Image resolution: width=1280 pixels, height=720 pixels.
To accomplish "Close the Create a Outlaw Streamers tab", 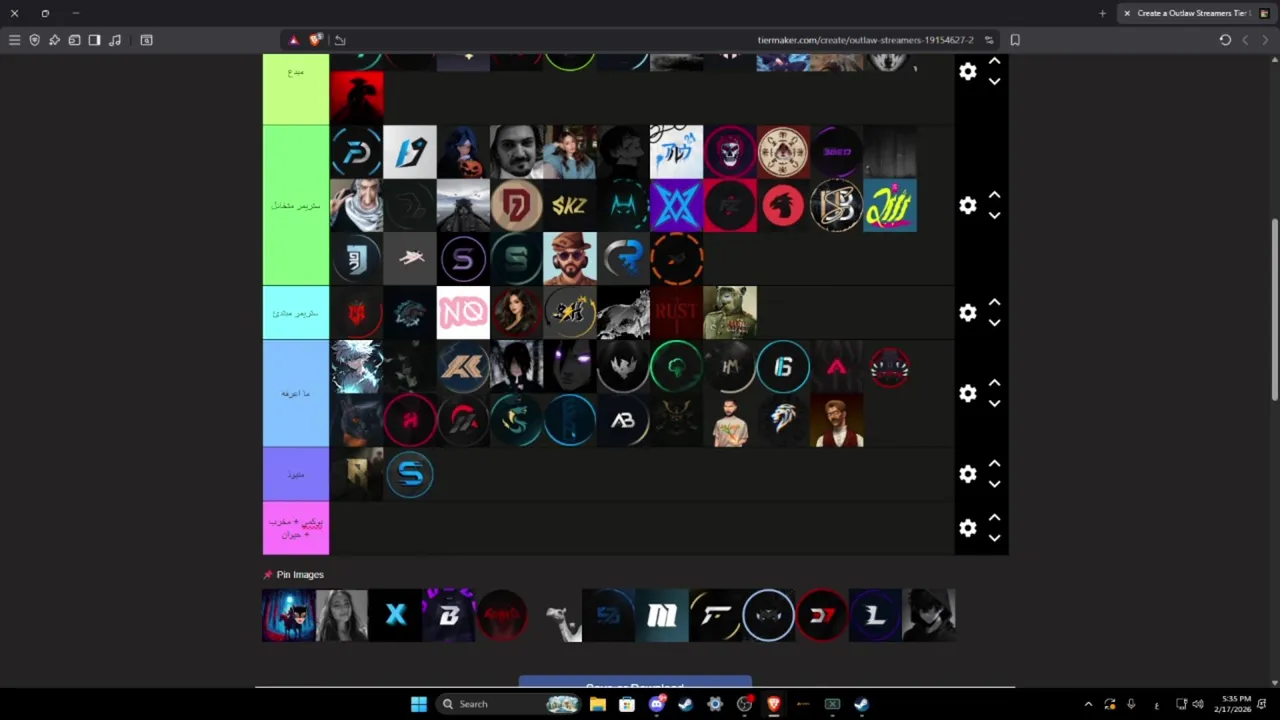I will coord(1127,13).
